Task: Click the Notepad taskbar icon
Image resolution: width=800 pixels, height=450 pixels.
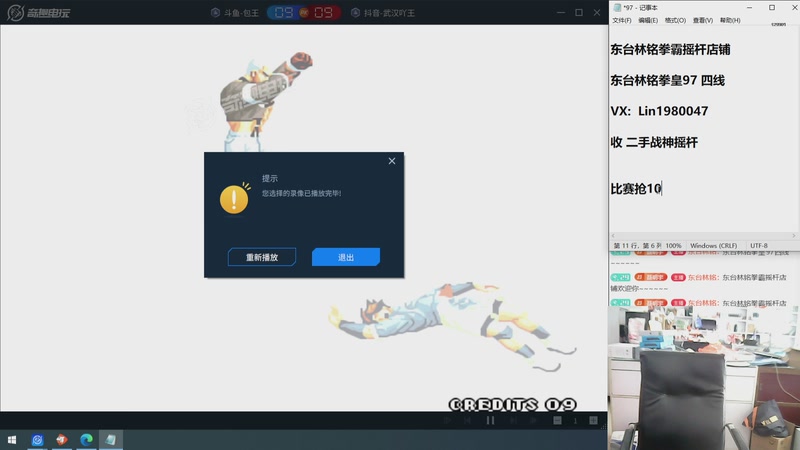Action: pos(111,439)
